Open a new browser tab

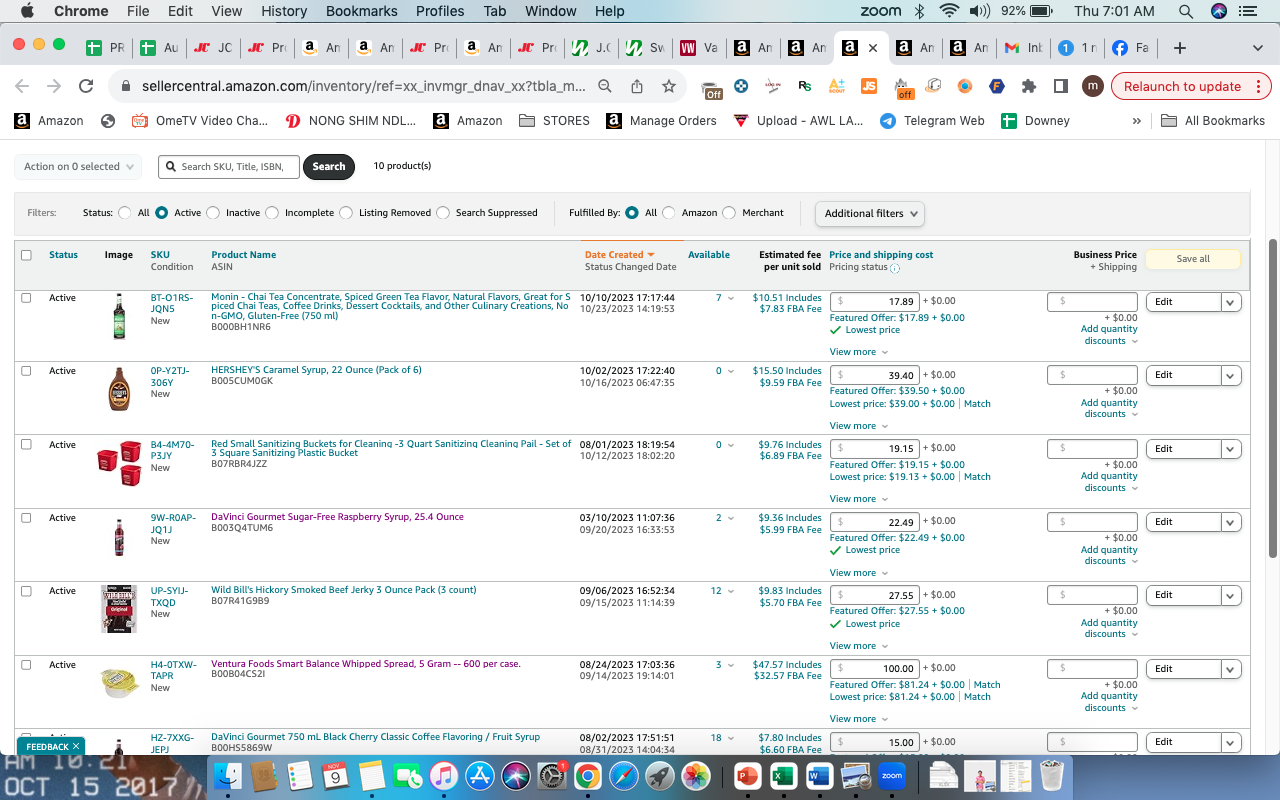click(1180, 48)
